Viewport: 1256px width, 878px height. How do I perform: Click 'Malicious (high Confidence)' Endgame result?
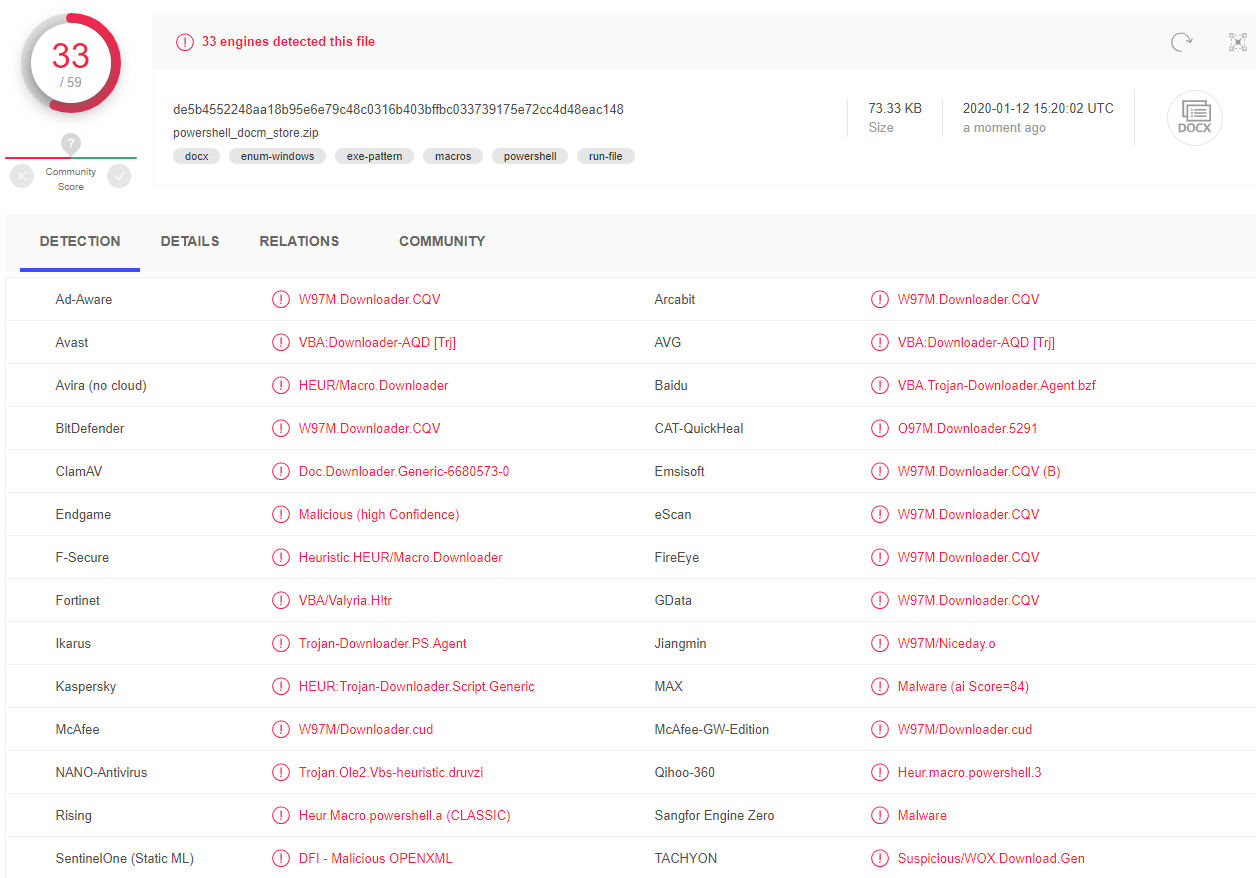(379, 514)
